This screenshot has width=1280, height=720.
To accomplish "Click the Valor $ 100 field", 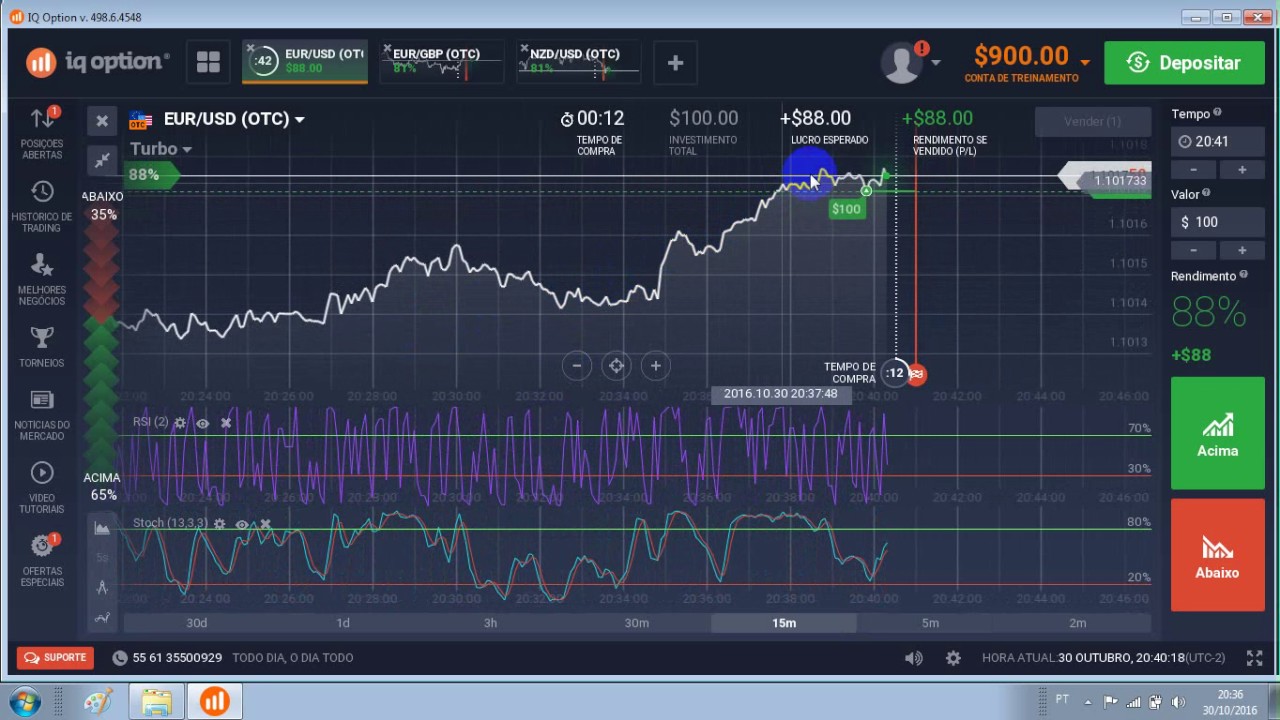I will click(1218, 222).
